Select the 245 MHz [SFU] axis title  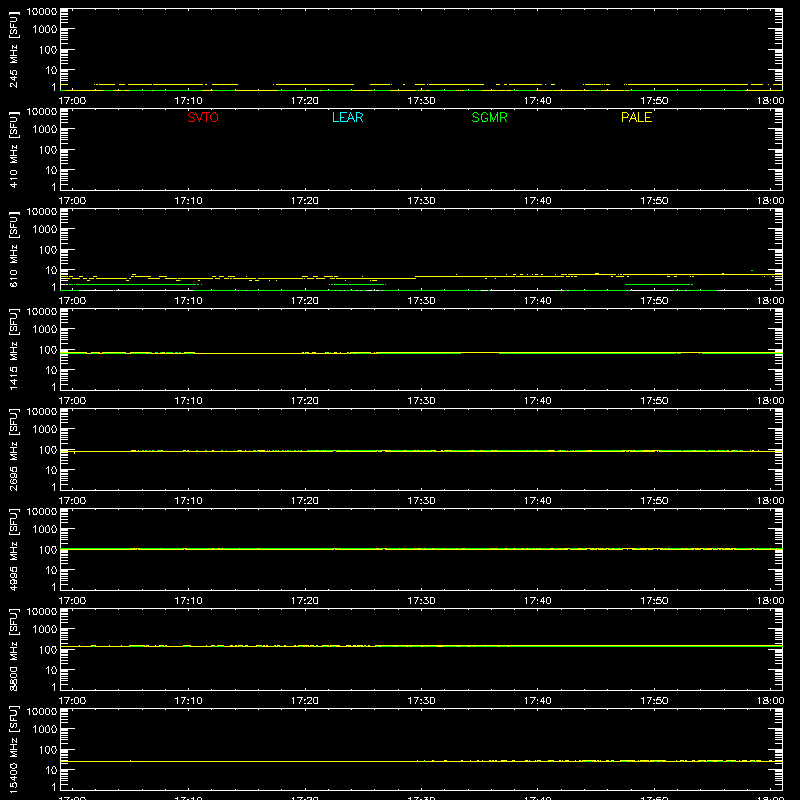[x=14, y=49]
